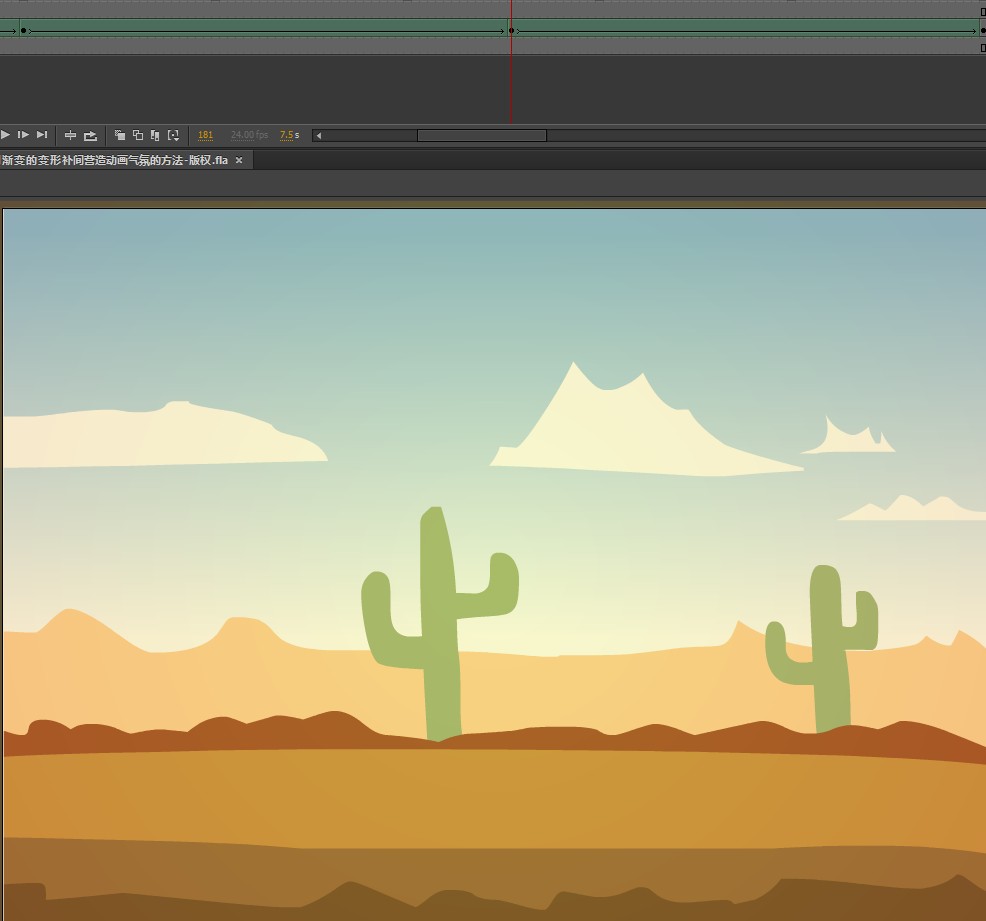Enable Onion Skin Outlines
The width and height of the screenshot is (986, 921).
138,135
